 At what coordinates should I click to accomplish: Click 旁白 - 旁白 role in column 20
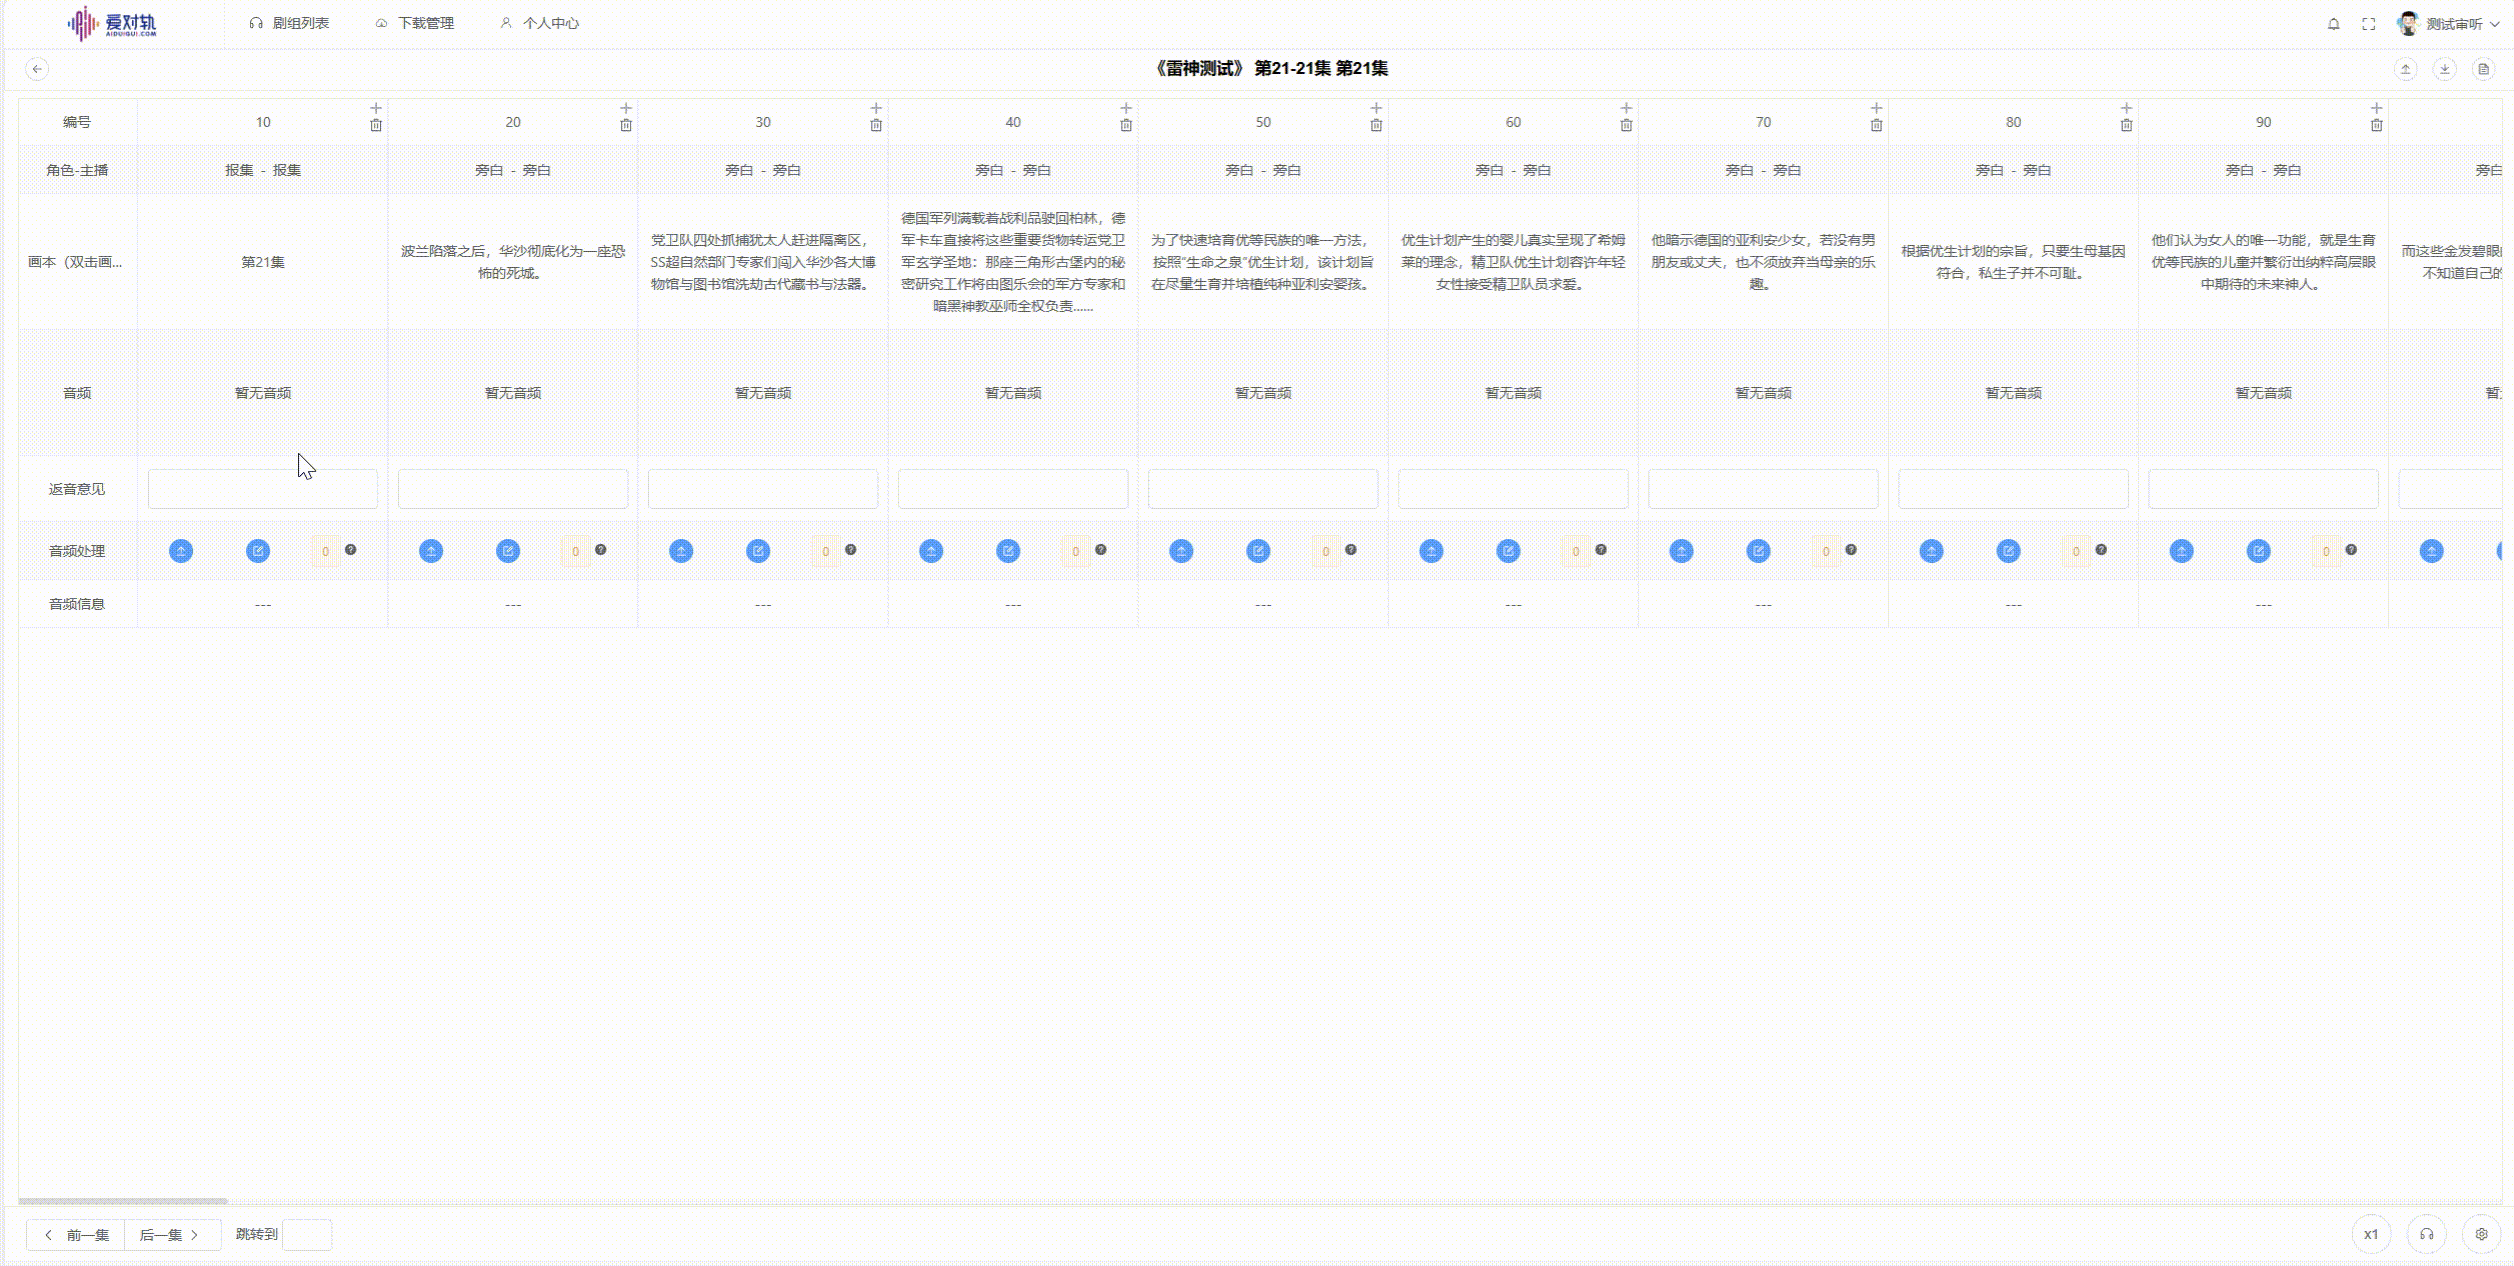[x=513, y=170]
